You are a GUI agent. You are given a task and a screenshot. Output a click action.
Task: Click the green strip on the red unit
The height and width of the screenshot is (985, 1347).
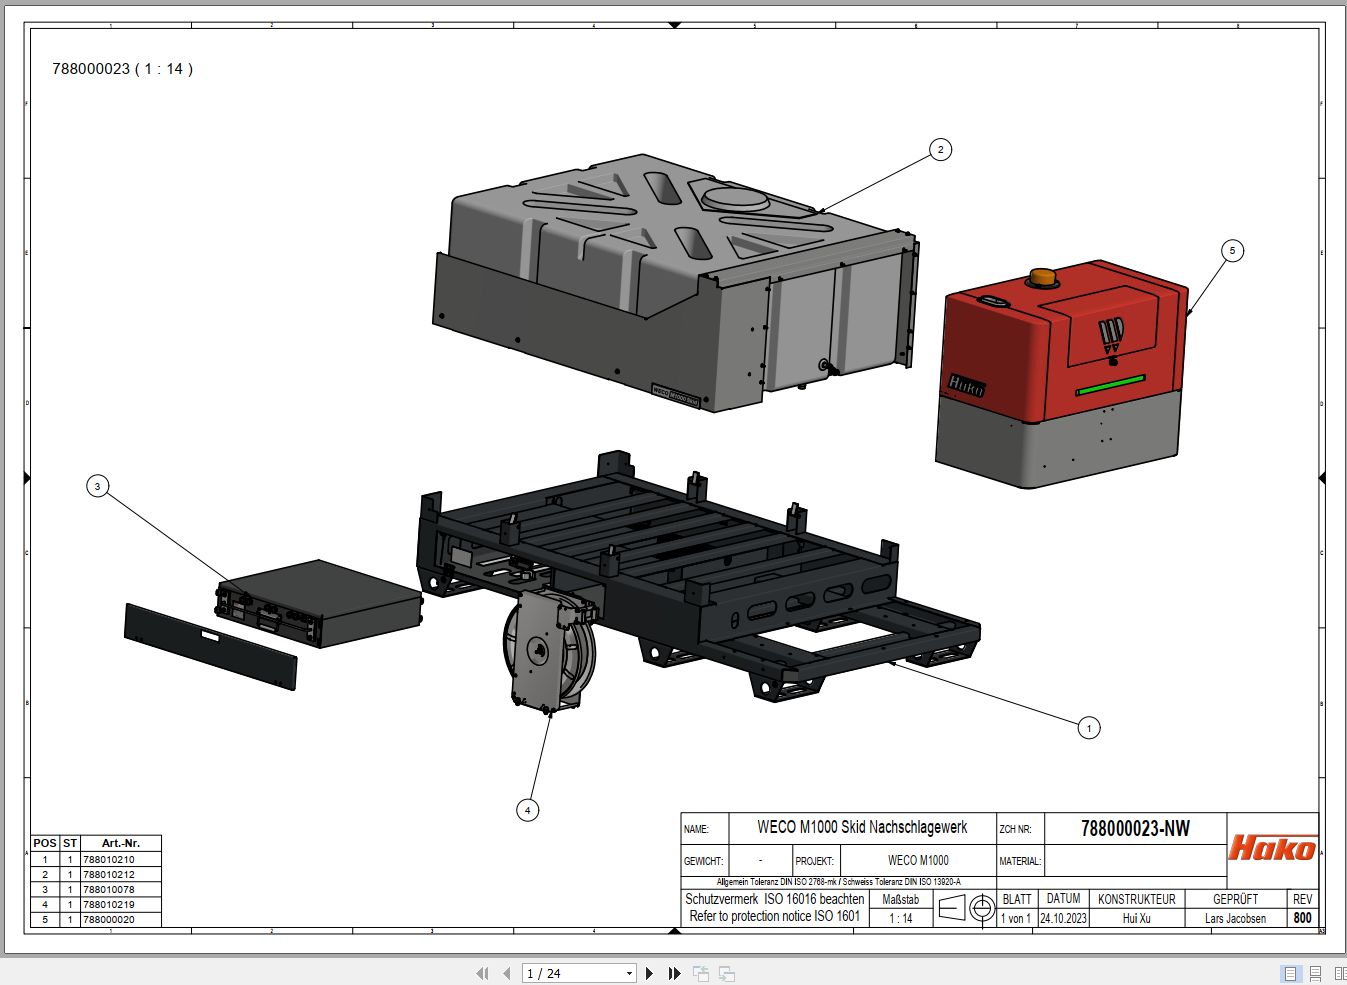(x=1110, y=386)
